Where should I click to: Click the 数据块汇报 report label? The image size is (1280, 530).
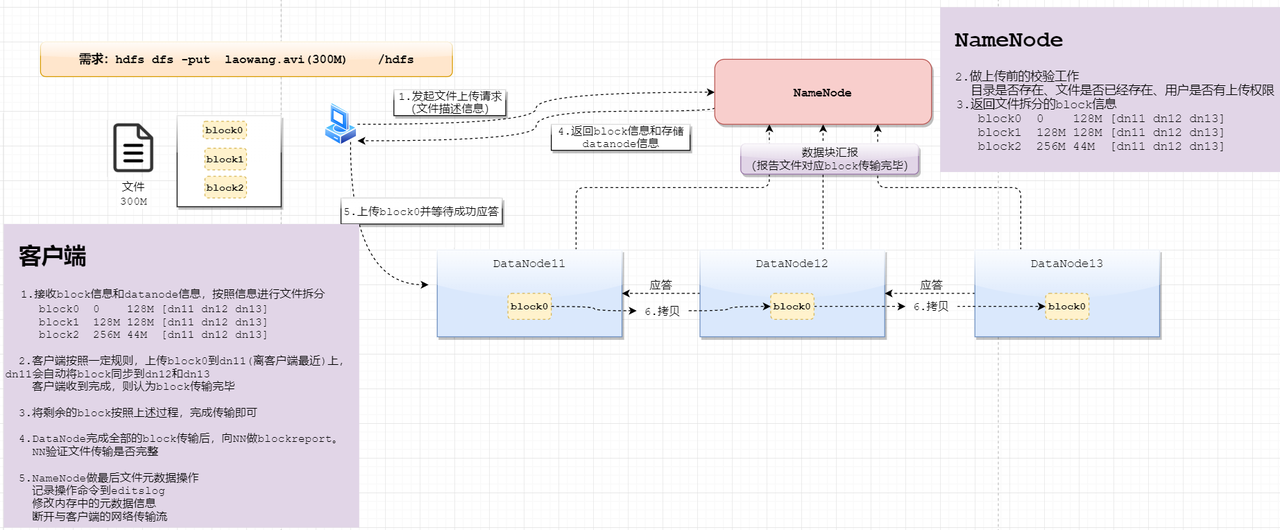click(831, 159)
